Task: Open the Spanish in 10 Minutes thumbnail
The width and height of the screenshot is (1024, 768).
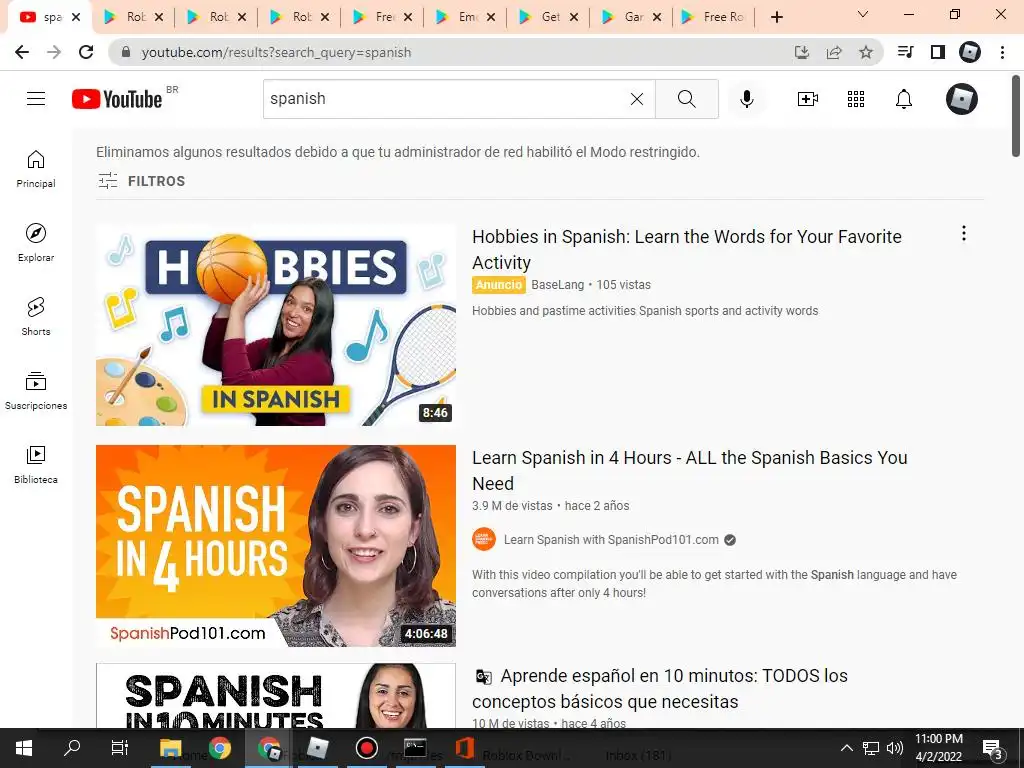Action: pyautogui.click(x=276, y=696)
